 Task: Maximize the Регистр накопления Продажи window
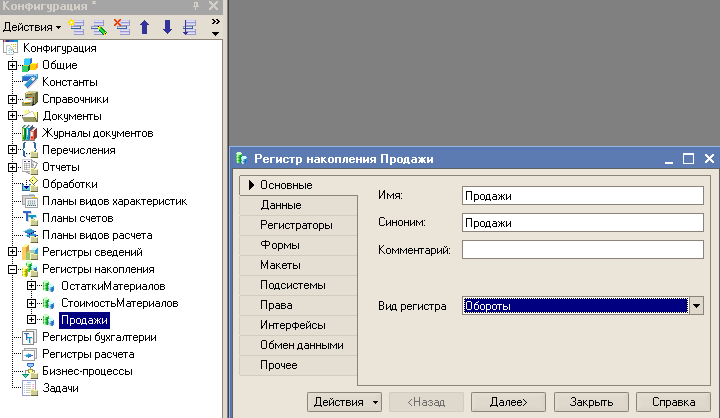[688, 159]
